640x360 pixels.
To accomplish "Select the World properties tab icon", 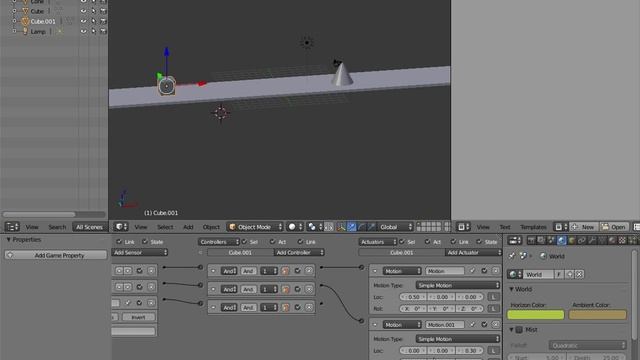I will click(x=562, y=240).
